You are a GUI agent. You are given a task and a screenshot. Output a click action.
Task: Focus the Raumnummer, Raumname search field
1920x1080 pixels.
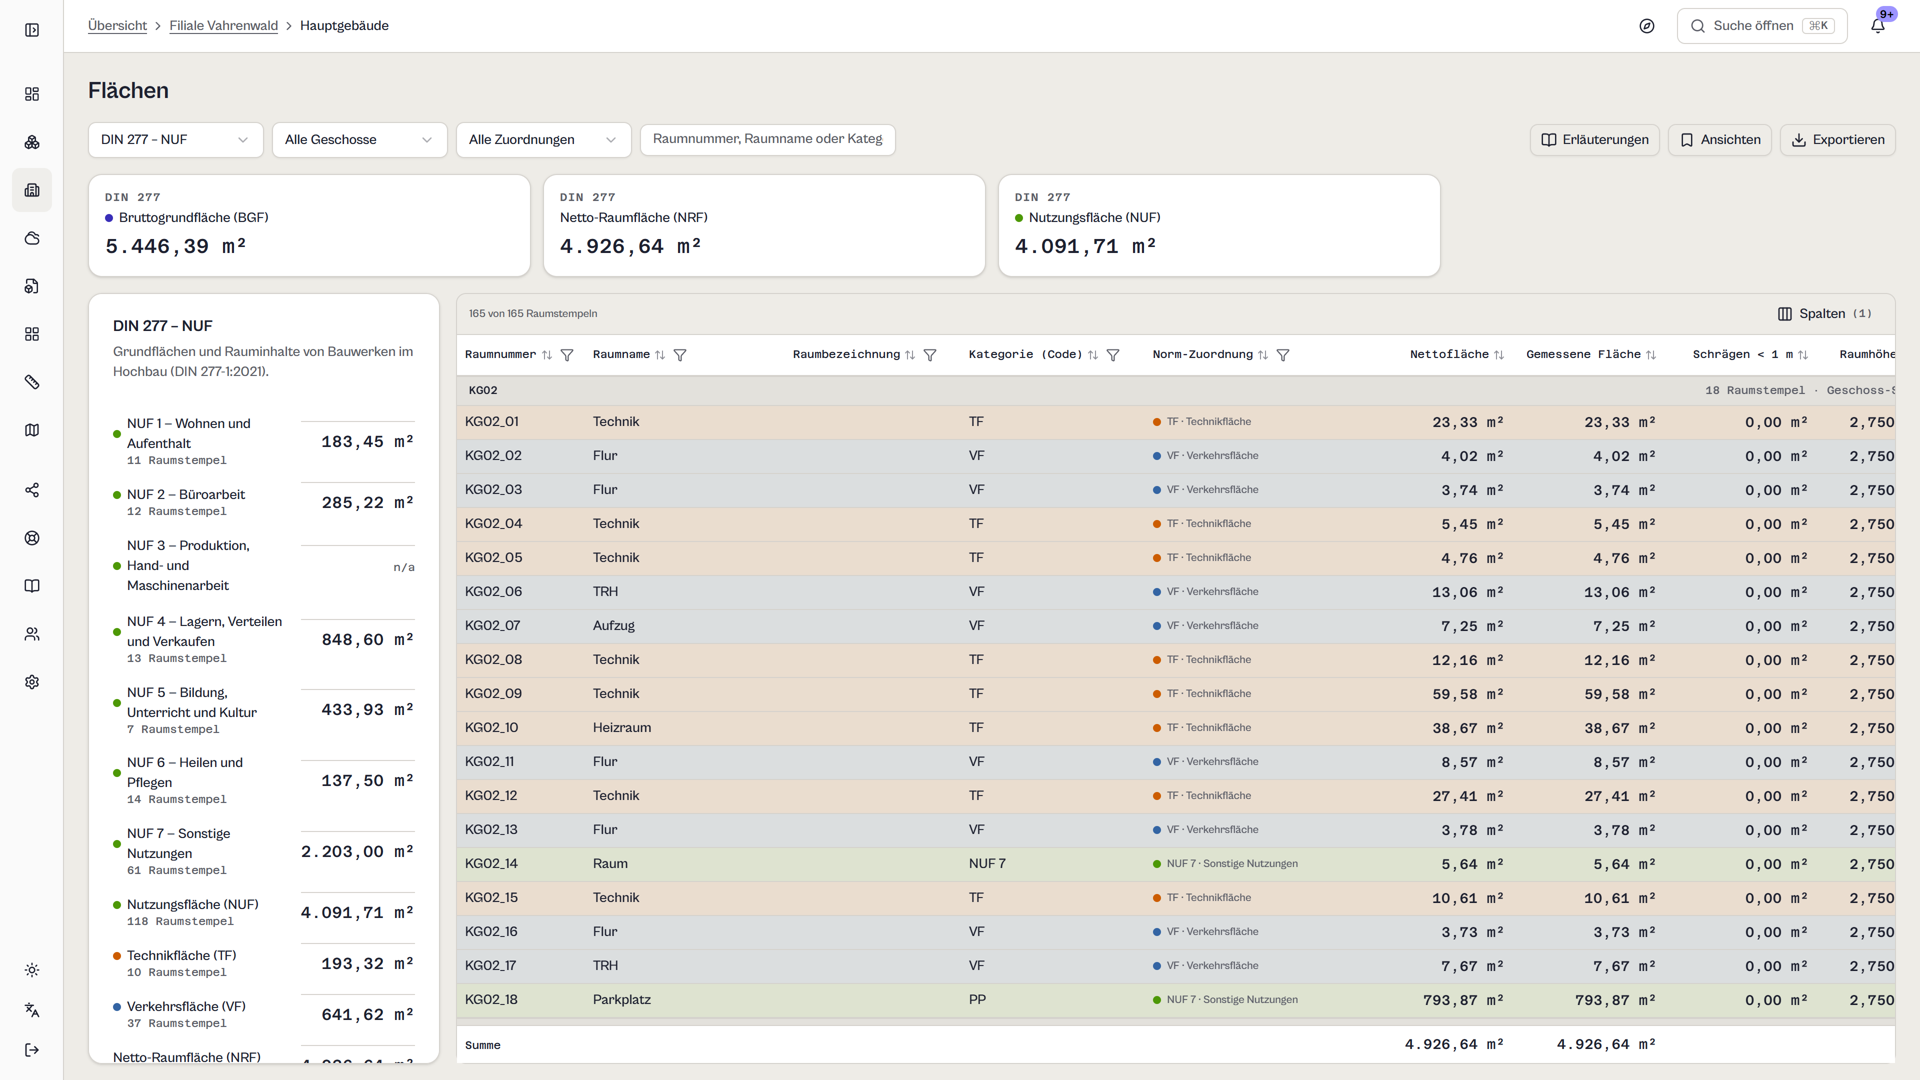[x=768, y=139]
